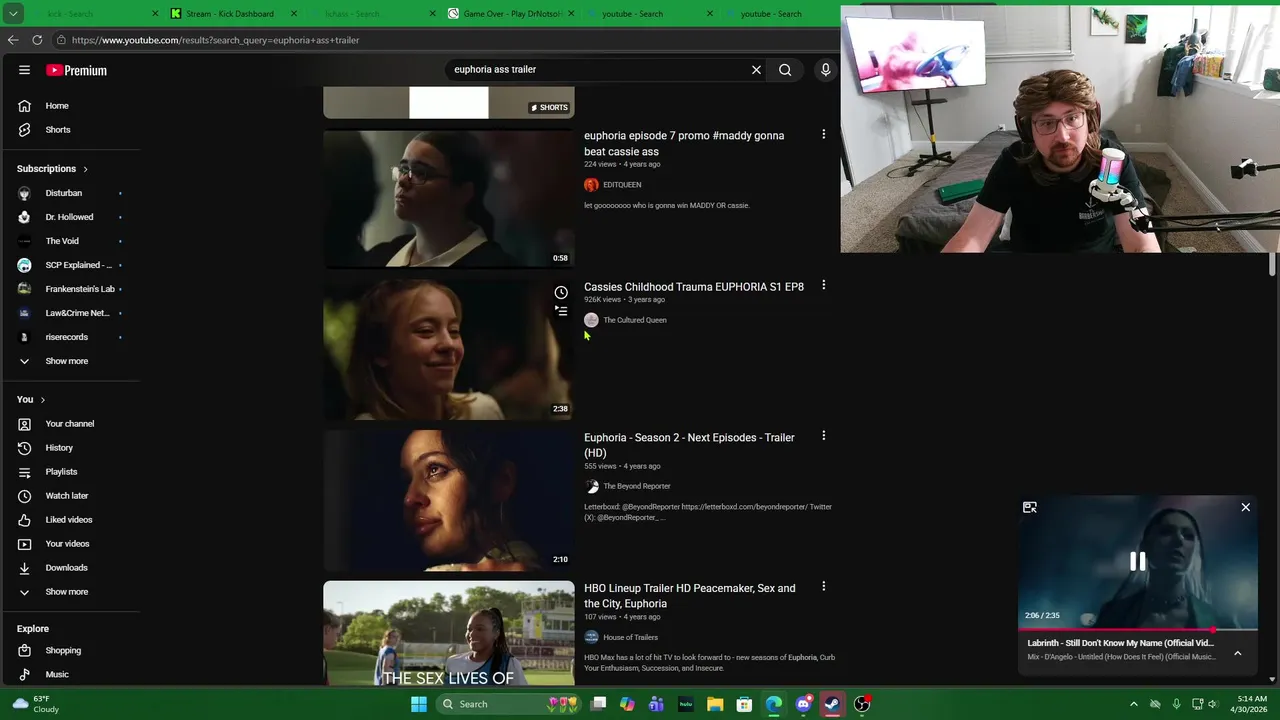Open Euphoria Season 2 Next Episodes trailer title
This screenshot has height=720, width=1280.
pyautogui.click(x=689, y=445)
